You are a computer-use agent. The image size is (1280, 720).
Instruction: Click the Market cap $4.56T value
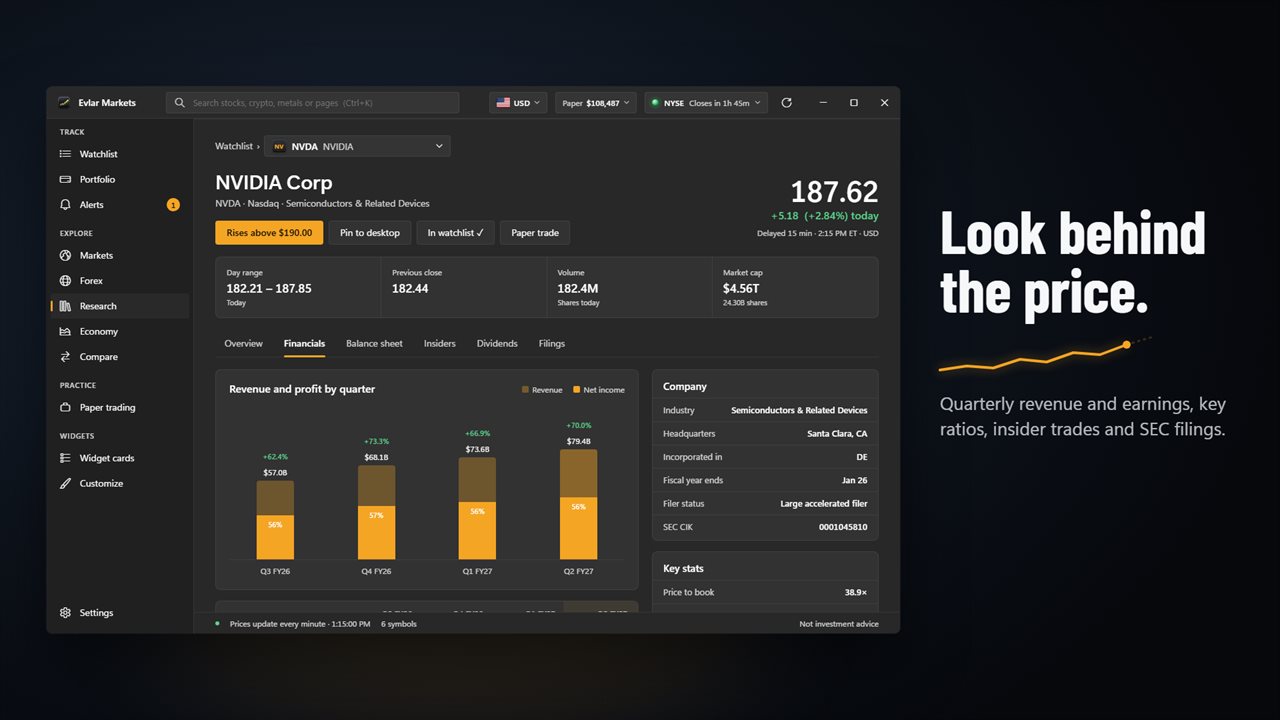tap(739, 288)
